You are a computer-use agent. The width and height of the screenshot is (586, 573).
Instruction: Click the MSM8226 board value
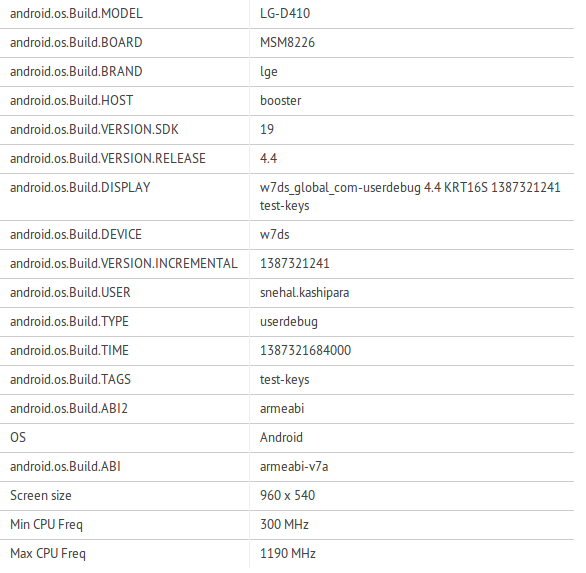[287, 43]
